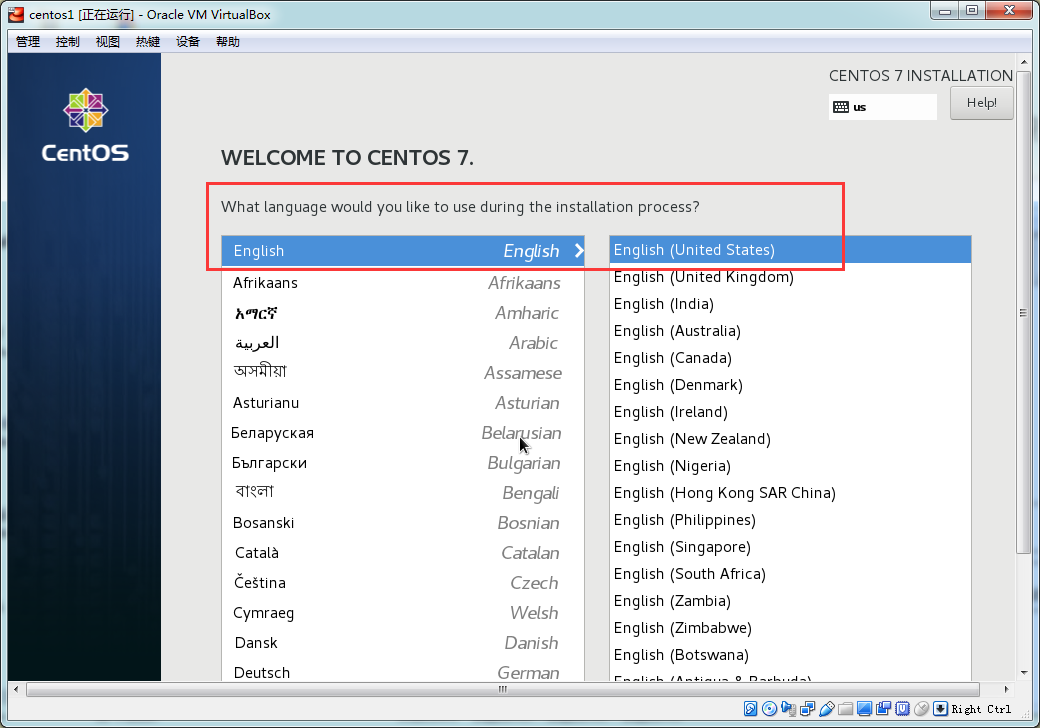Select English (Hong Kong SAR China) locale
The width and height of the screenshot is (1040, 728).
pyautogui.click(x=790, y=493)
